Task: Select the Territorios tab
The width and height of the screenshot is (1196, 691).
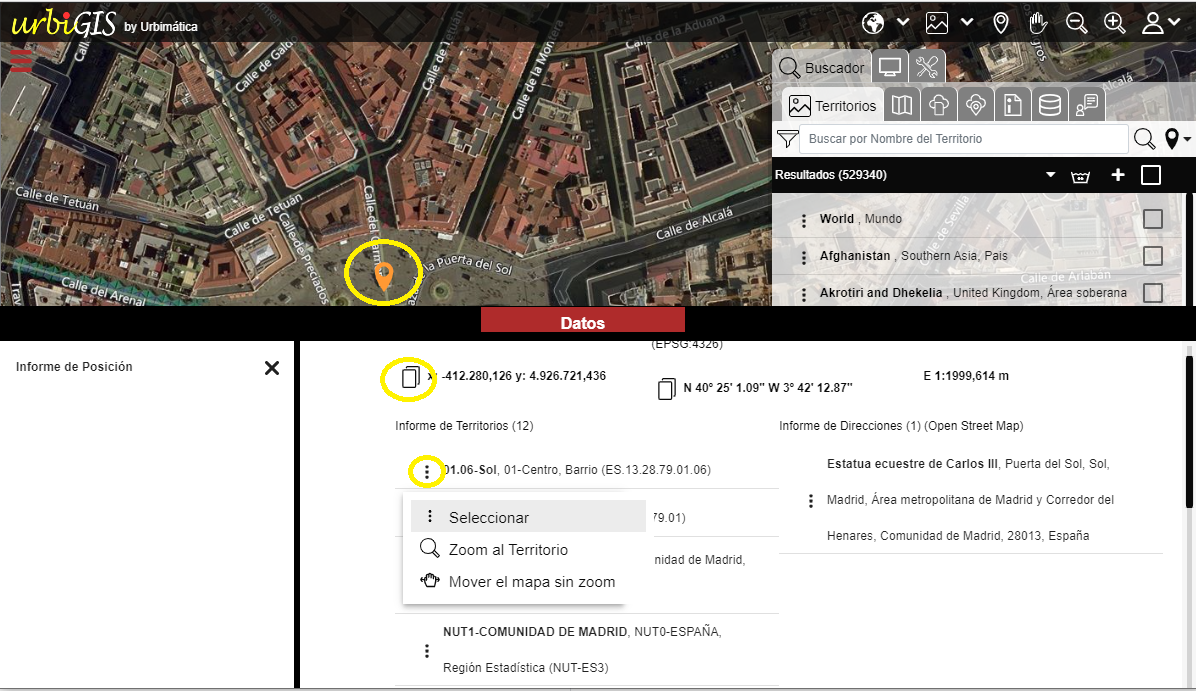Action: (x=832, y=105)
